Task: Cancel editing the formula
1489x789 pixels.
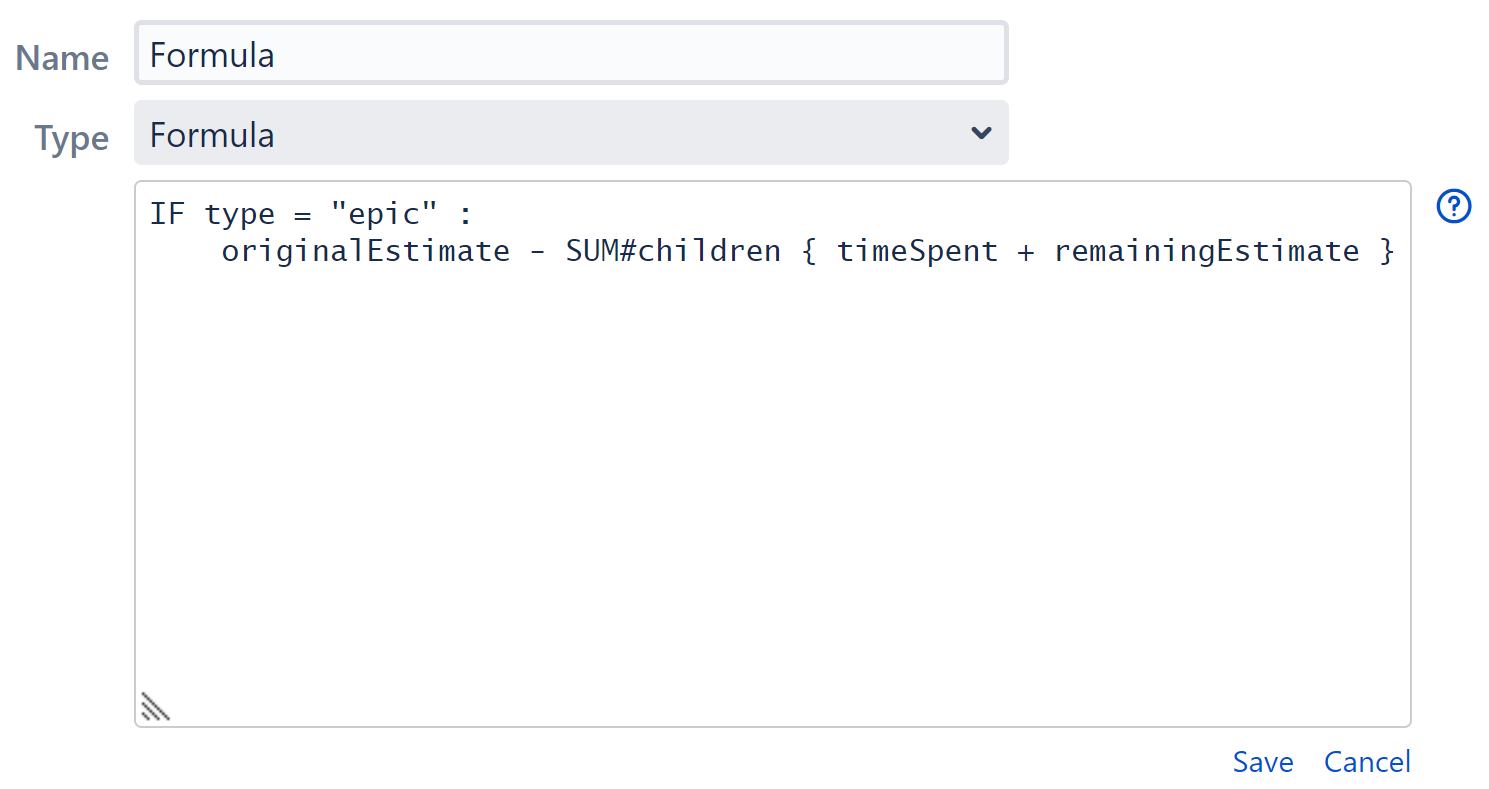Action: click(1367, 762)
